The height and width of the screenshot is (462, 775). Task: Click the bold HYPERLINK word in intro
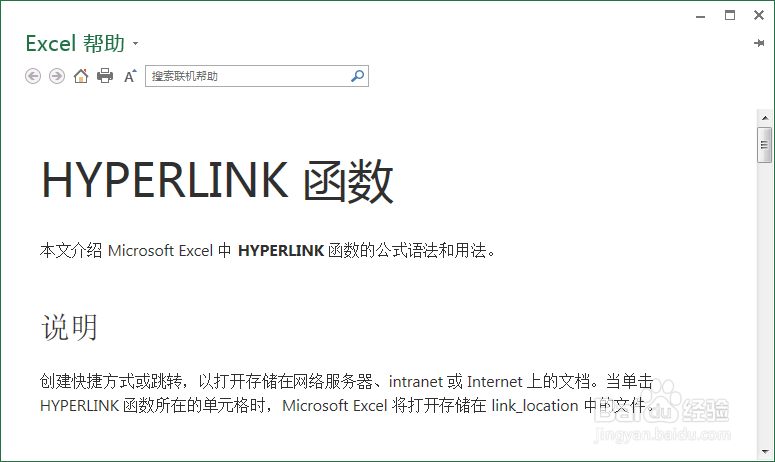point(281,251)
